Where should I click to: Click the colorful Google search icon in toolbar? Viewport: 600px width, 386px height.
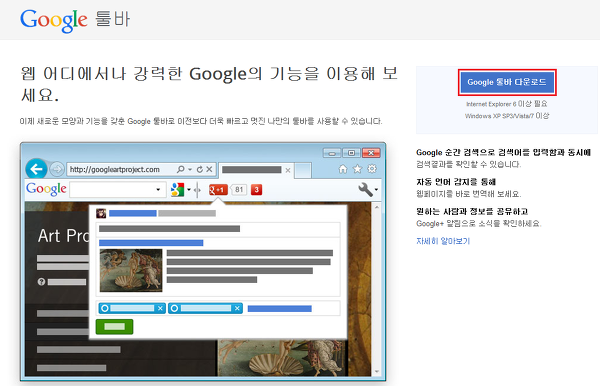click(177, 190)
